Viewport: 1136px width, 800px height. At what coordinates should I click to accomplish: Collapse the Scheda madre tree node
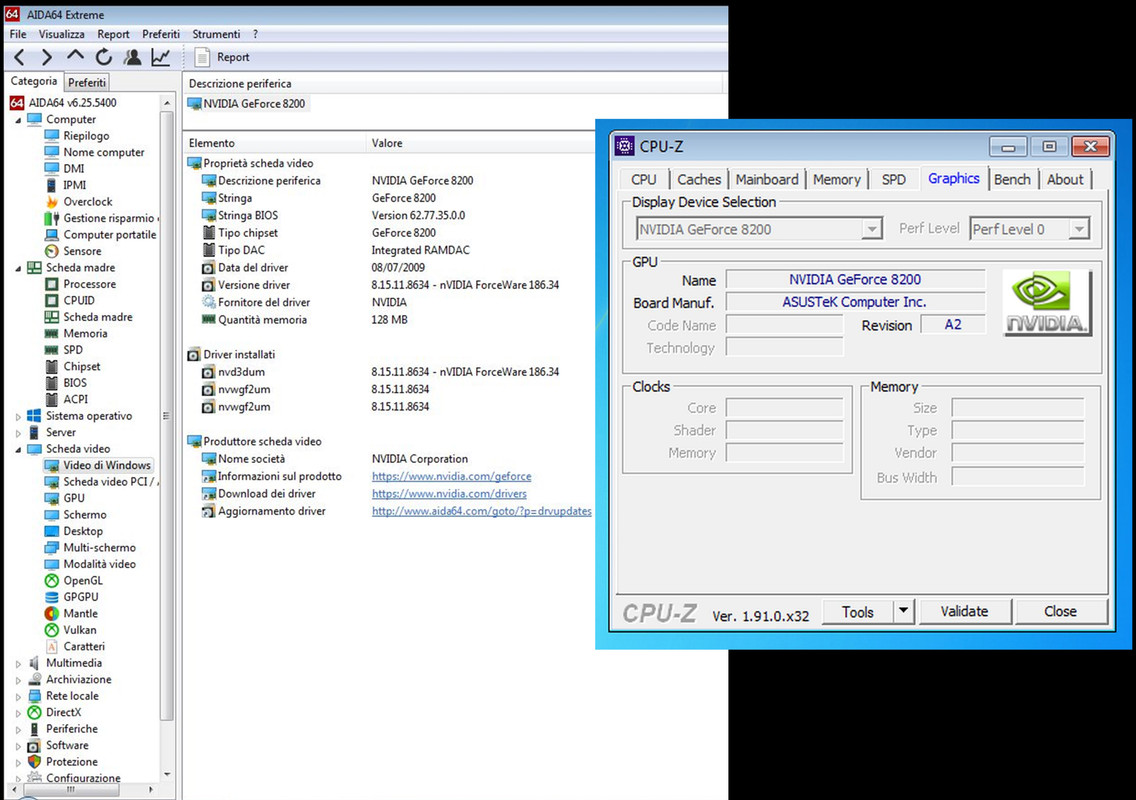pyautogui.click(x=18, y=268)
